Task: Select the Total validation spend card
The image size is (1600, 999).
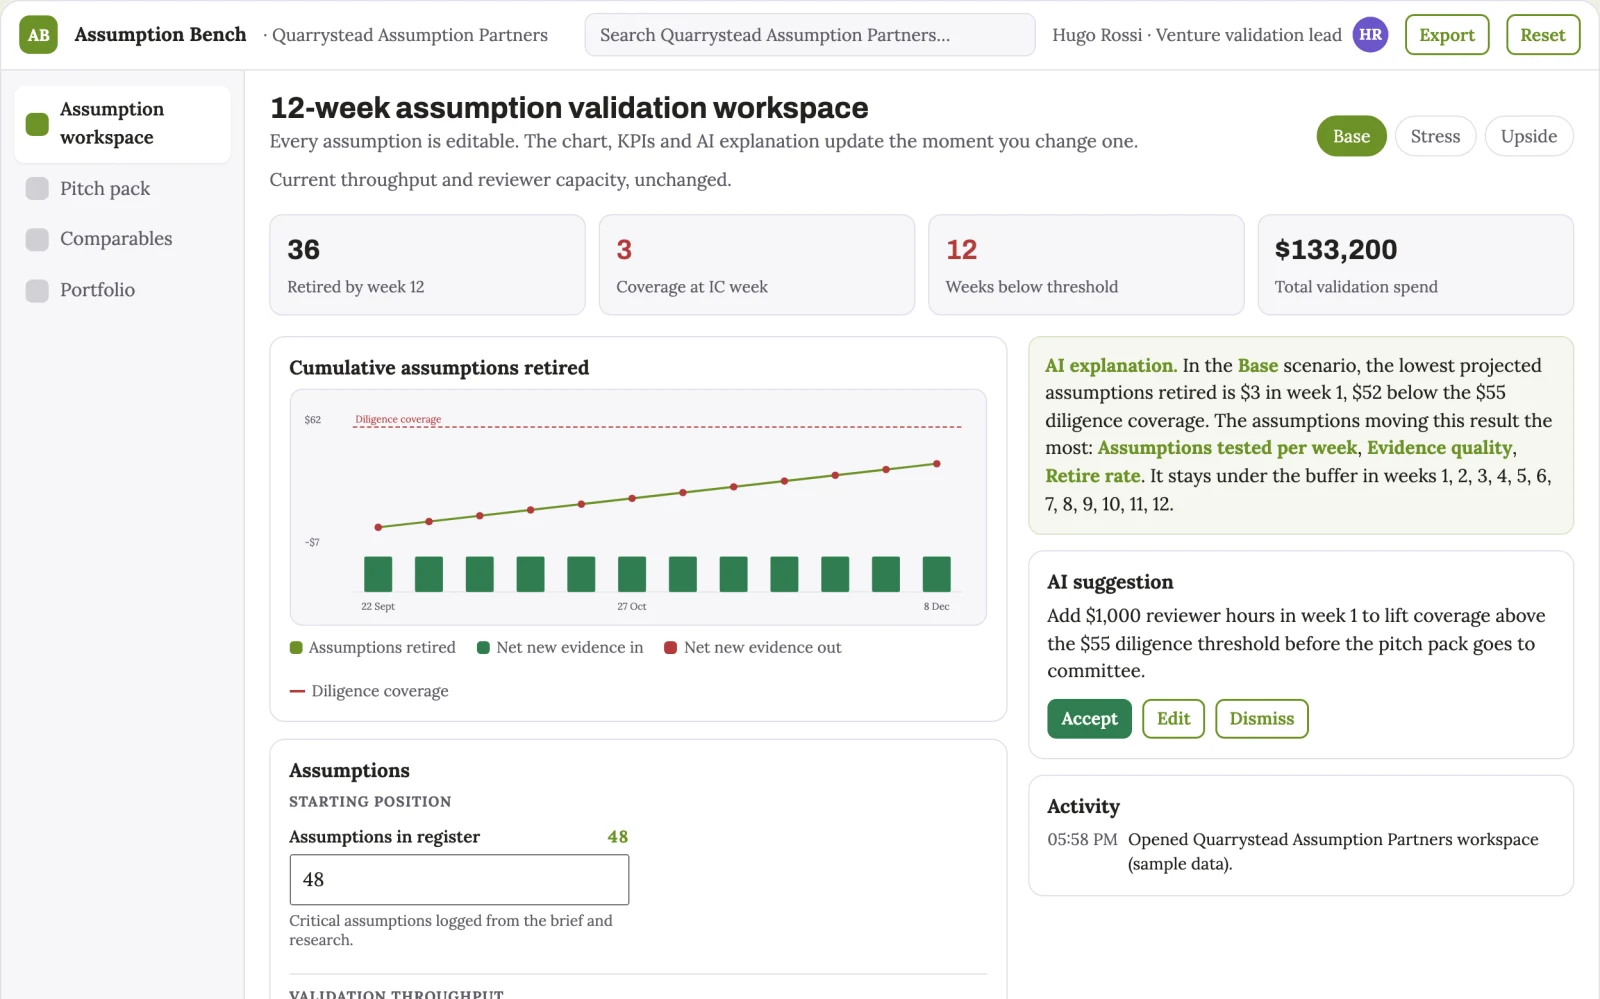Action: point(1415,265)
